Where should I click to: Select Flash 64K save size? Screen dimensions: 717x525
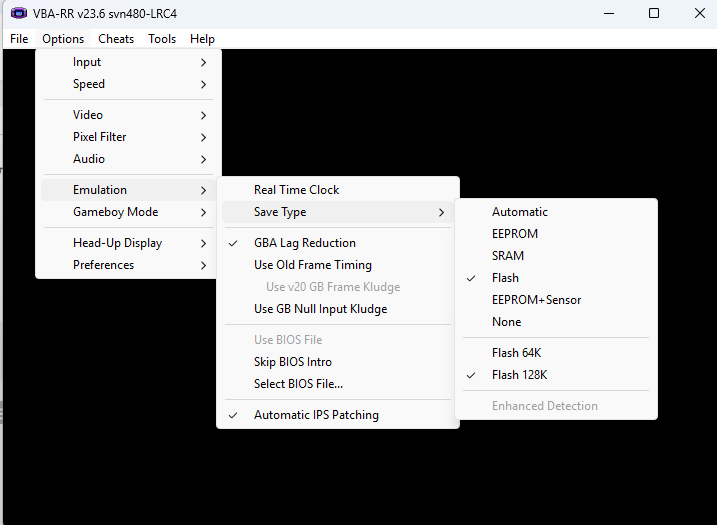click(518, 353)
